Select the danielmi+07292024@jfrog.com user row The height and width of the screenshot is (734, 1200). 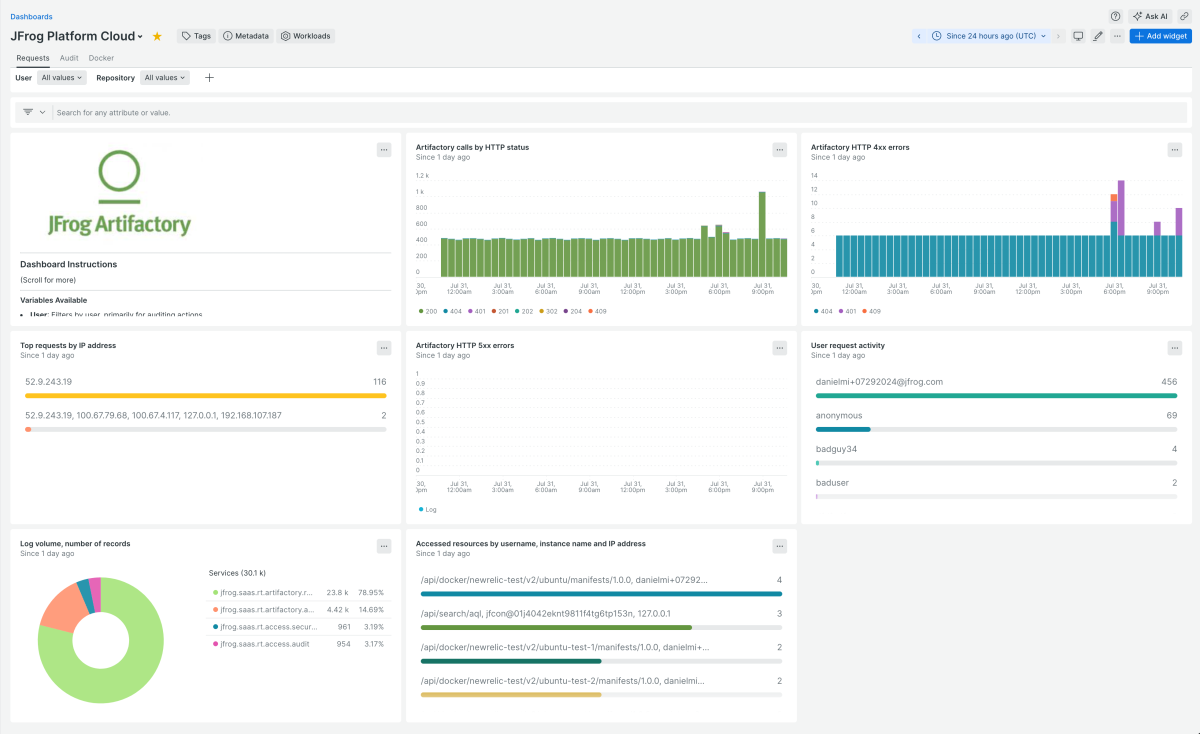click(996, 387)
